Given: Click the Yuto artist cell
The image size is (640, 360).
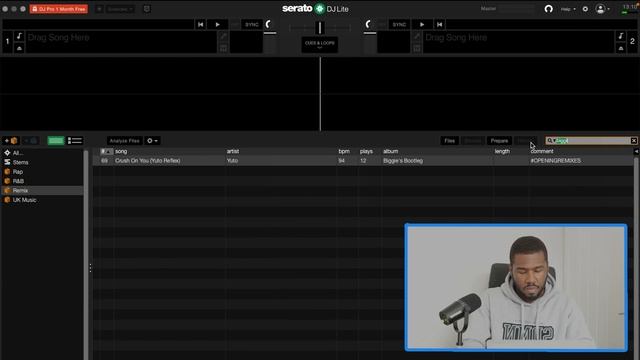Looking at the screenshot, I should pos(232,161).
